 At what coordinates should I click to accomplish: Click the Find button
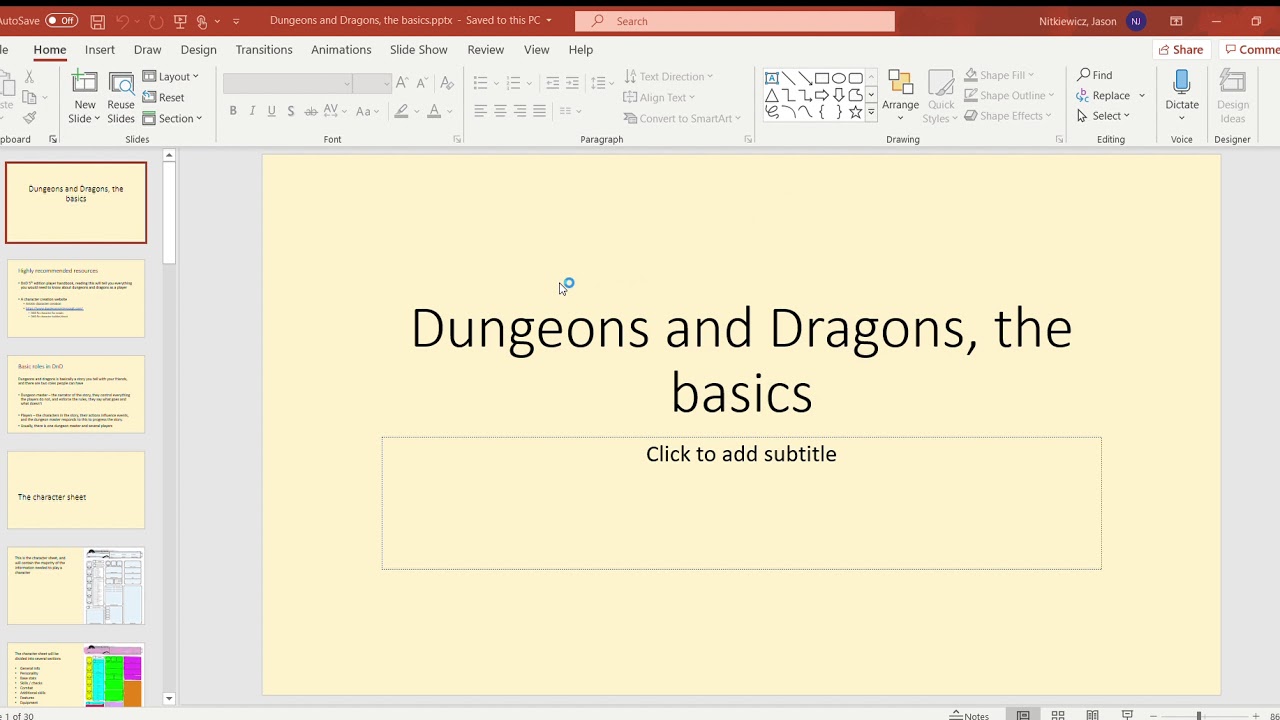(1095, 75)
